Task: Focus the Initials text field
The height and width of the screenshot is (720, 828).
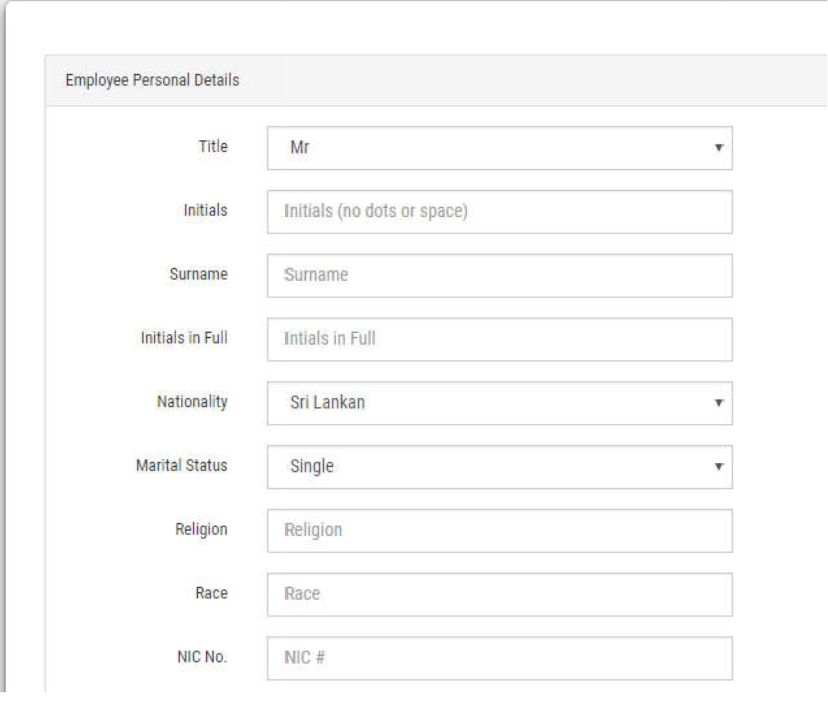Action: coord(499,212)
